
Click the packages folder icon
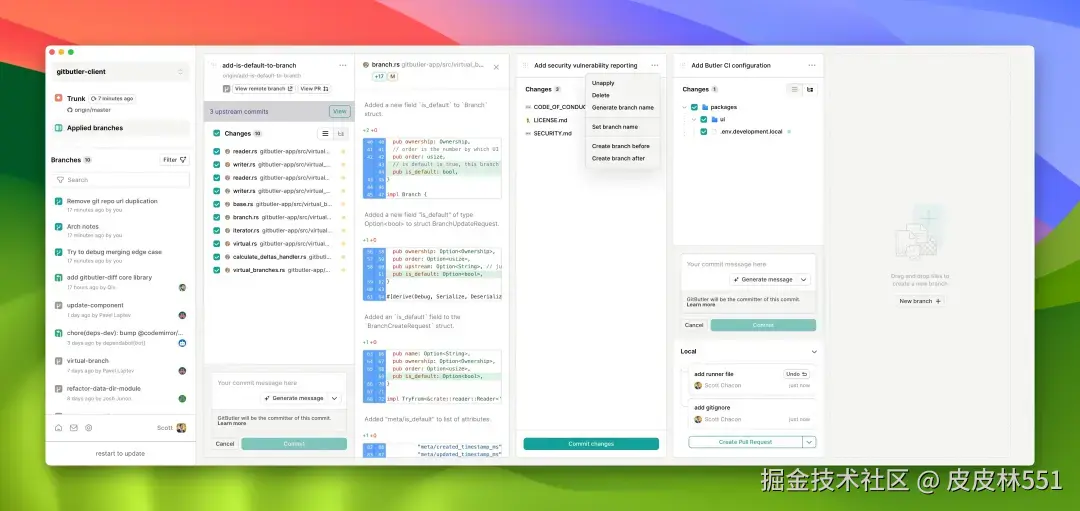(x=705, y=107)
